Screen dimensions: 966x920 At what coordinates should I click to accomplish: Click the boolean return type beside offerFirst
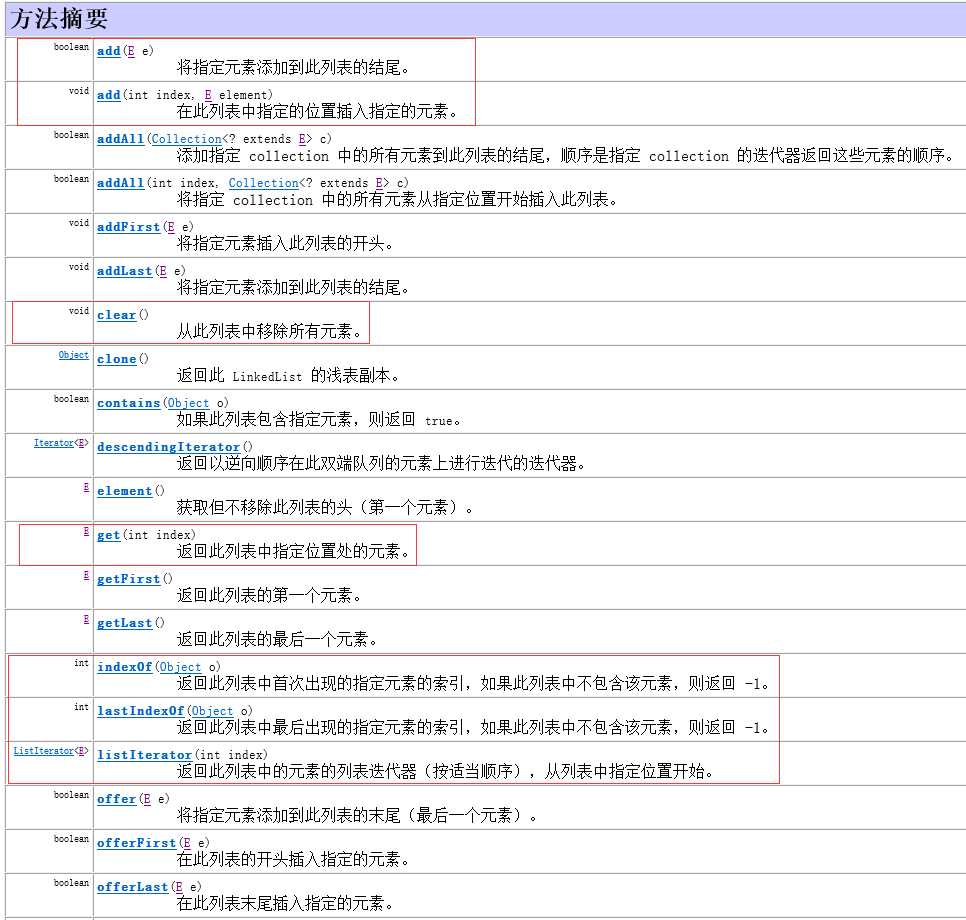tap(71, 839)
